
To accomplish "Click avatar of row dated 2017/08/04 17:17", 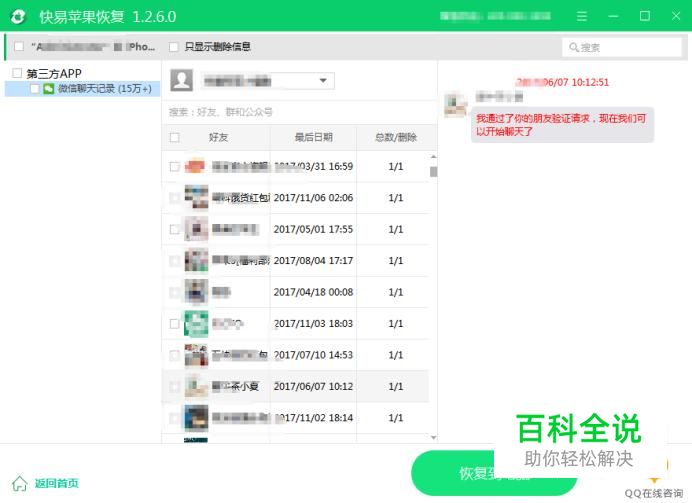I will tap(196, 260).
